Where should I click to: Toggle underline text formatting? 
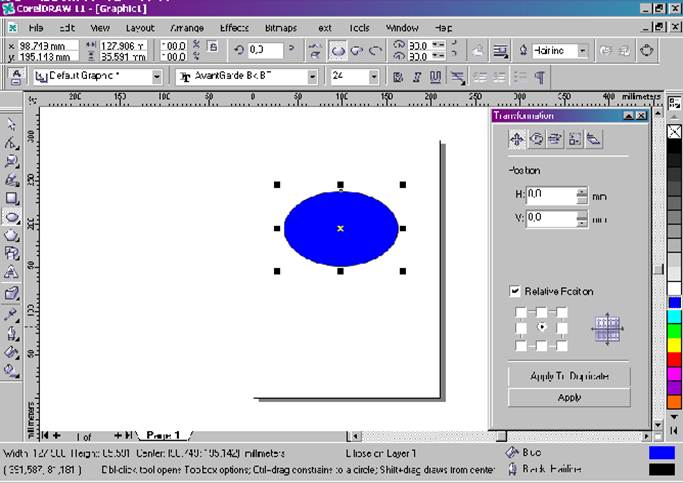click(x=435, y=77)
